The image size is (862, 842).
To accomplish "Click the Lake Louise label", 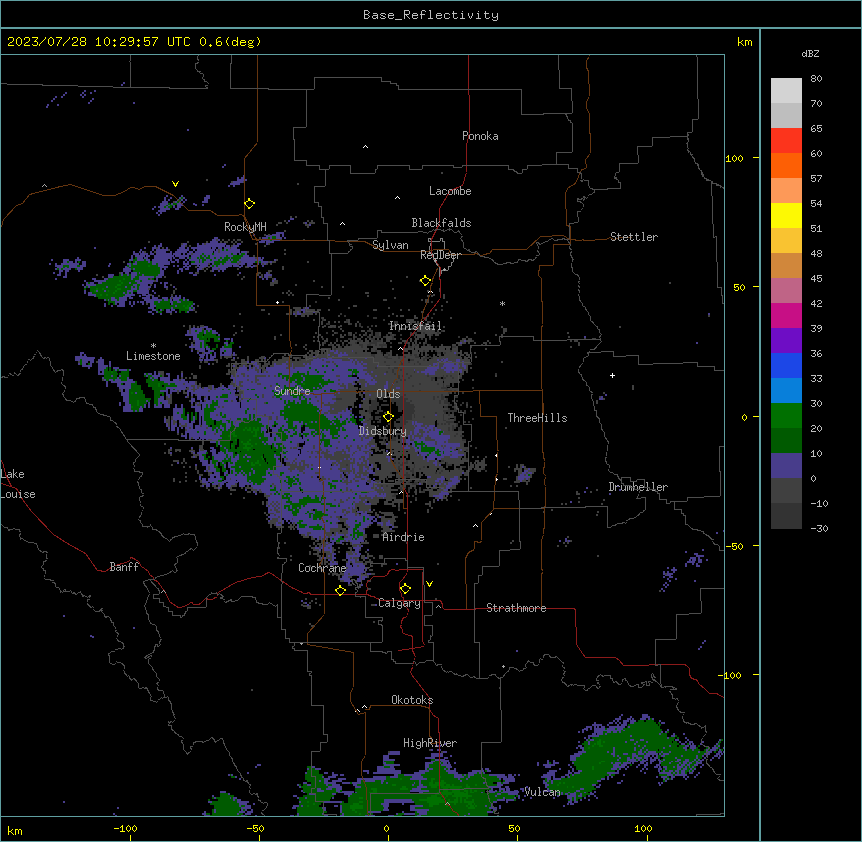I will pos(16,484).
